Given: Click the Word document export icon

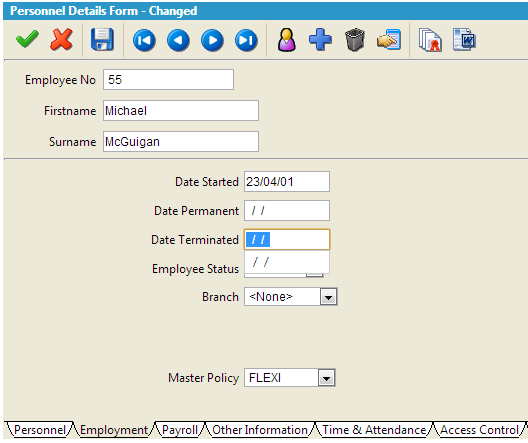Looking at the screenshot, I should 464,40.
